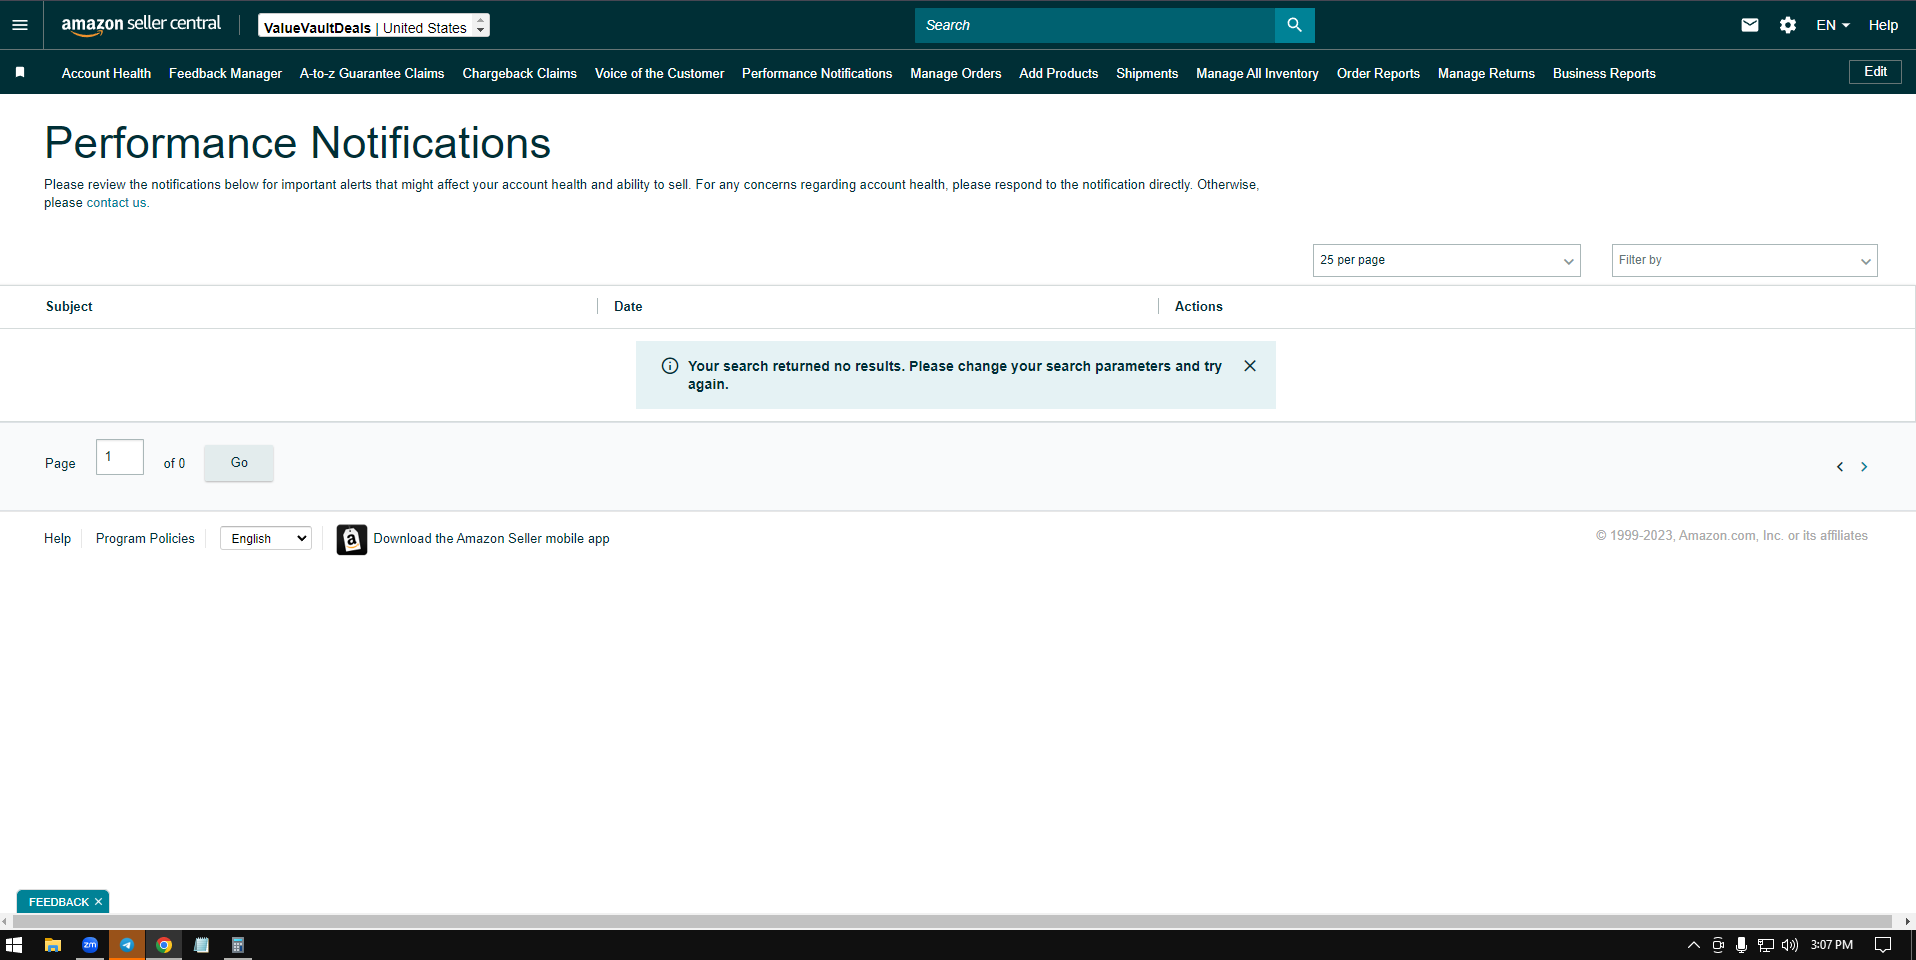Click Download the Amazon Seller mobile app
This screenshot has width=1916, height=960.
point(491,538)
